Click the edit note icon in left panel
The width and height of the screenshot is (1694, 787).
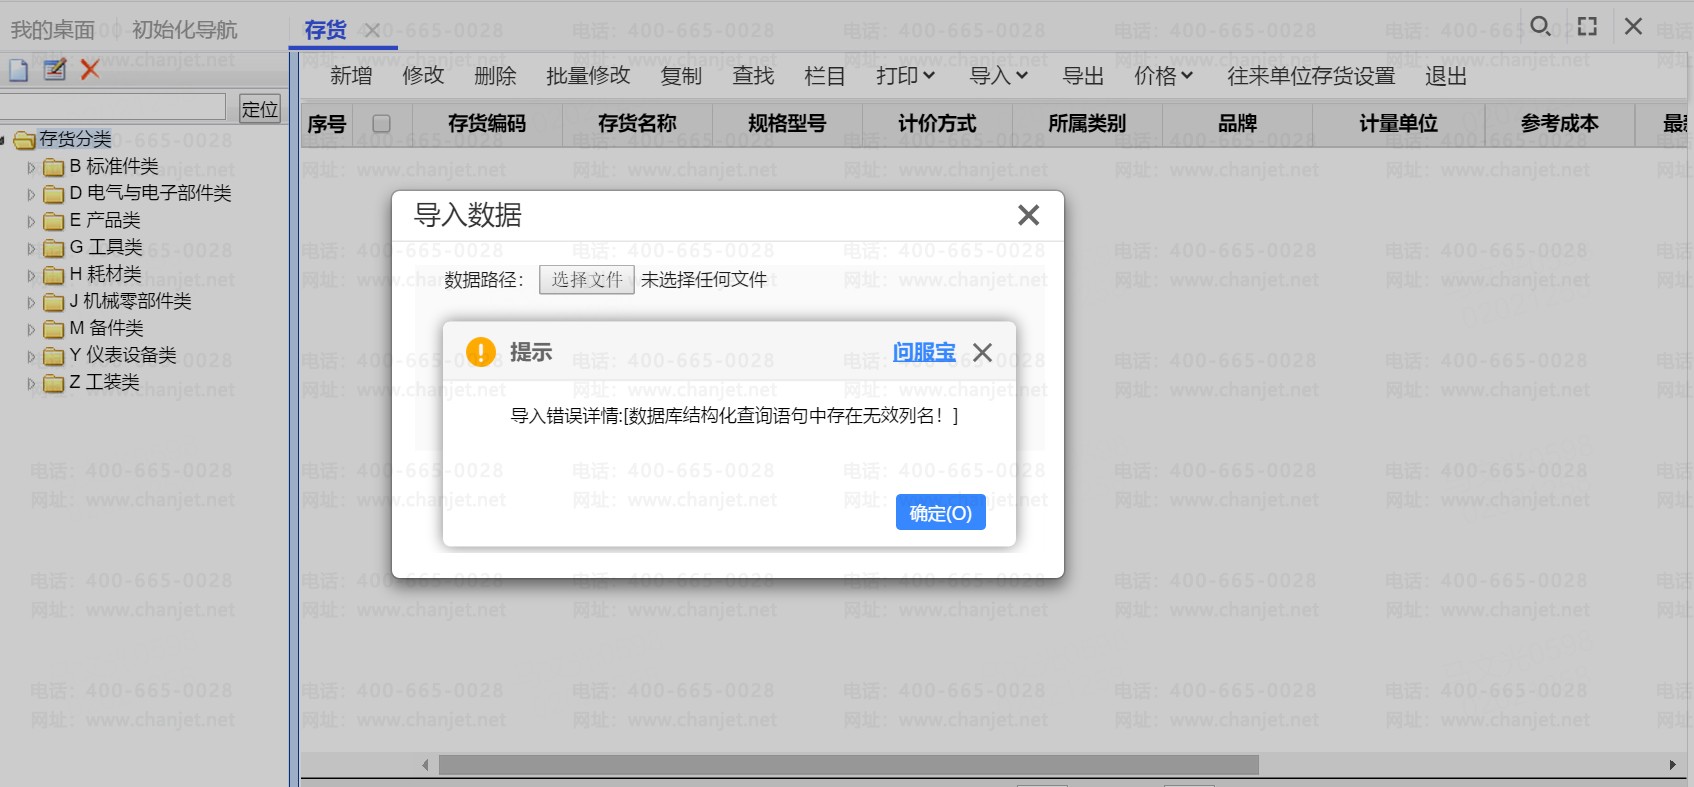click(54, 69)
